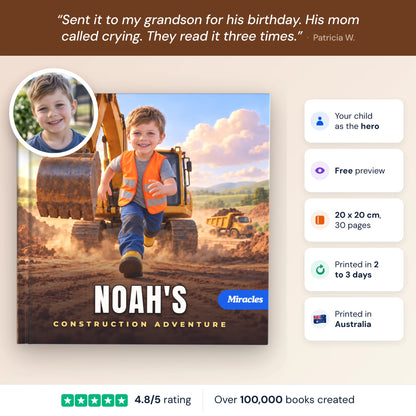Image resolution: width=416 pixels, height=416 pixels.
Task: Open the Free preview card
Action: [354, 171]
